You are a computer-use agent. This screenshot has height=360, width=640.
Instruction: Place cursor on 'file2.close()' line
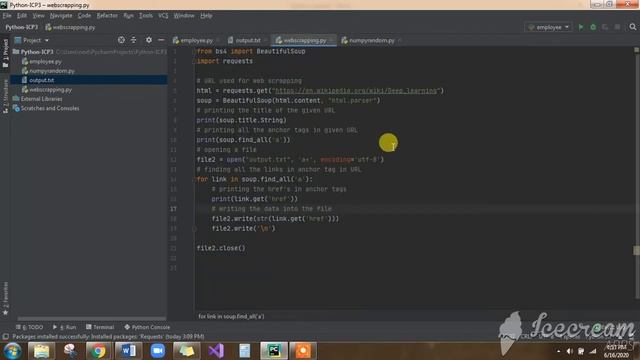coord(221,248)
